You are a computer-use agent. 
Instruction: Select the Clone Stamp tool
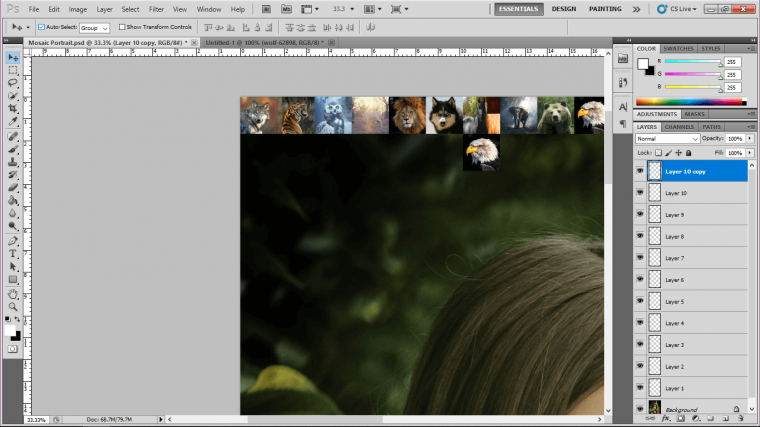point(13,162)
